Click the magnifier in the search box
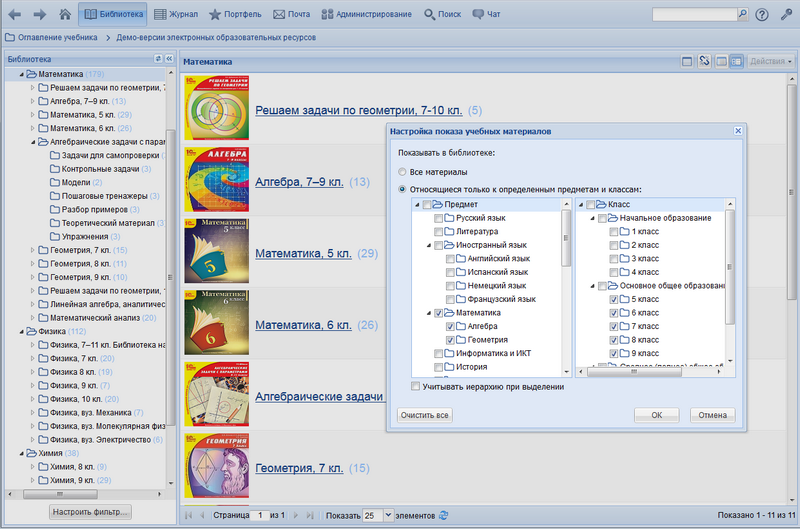 coord(744,15)
